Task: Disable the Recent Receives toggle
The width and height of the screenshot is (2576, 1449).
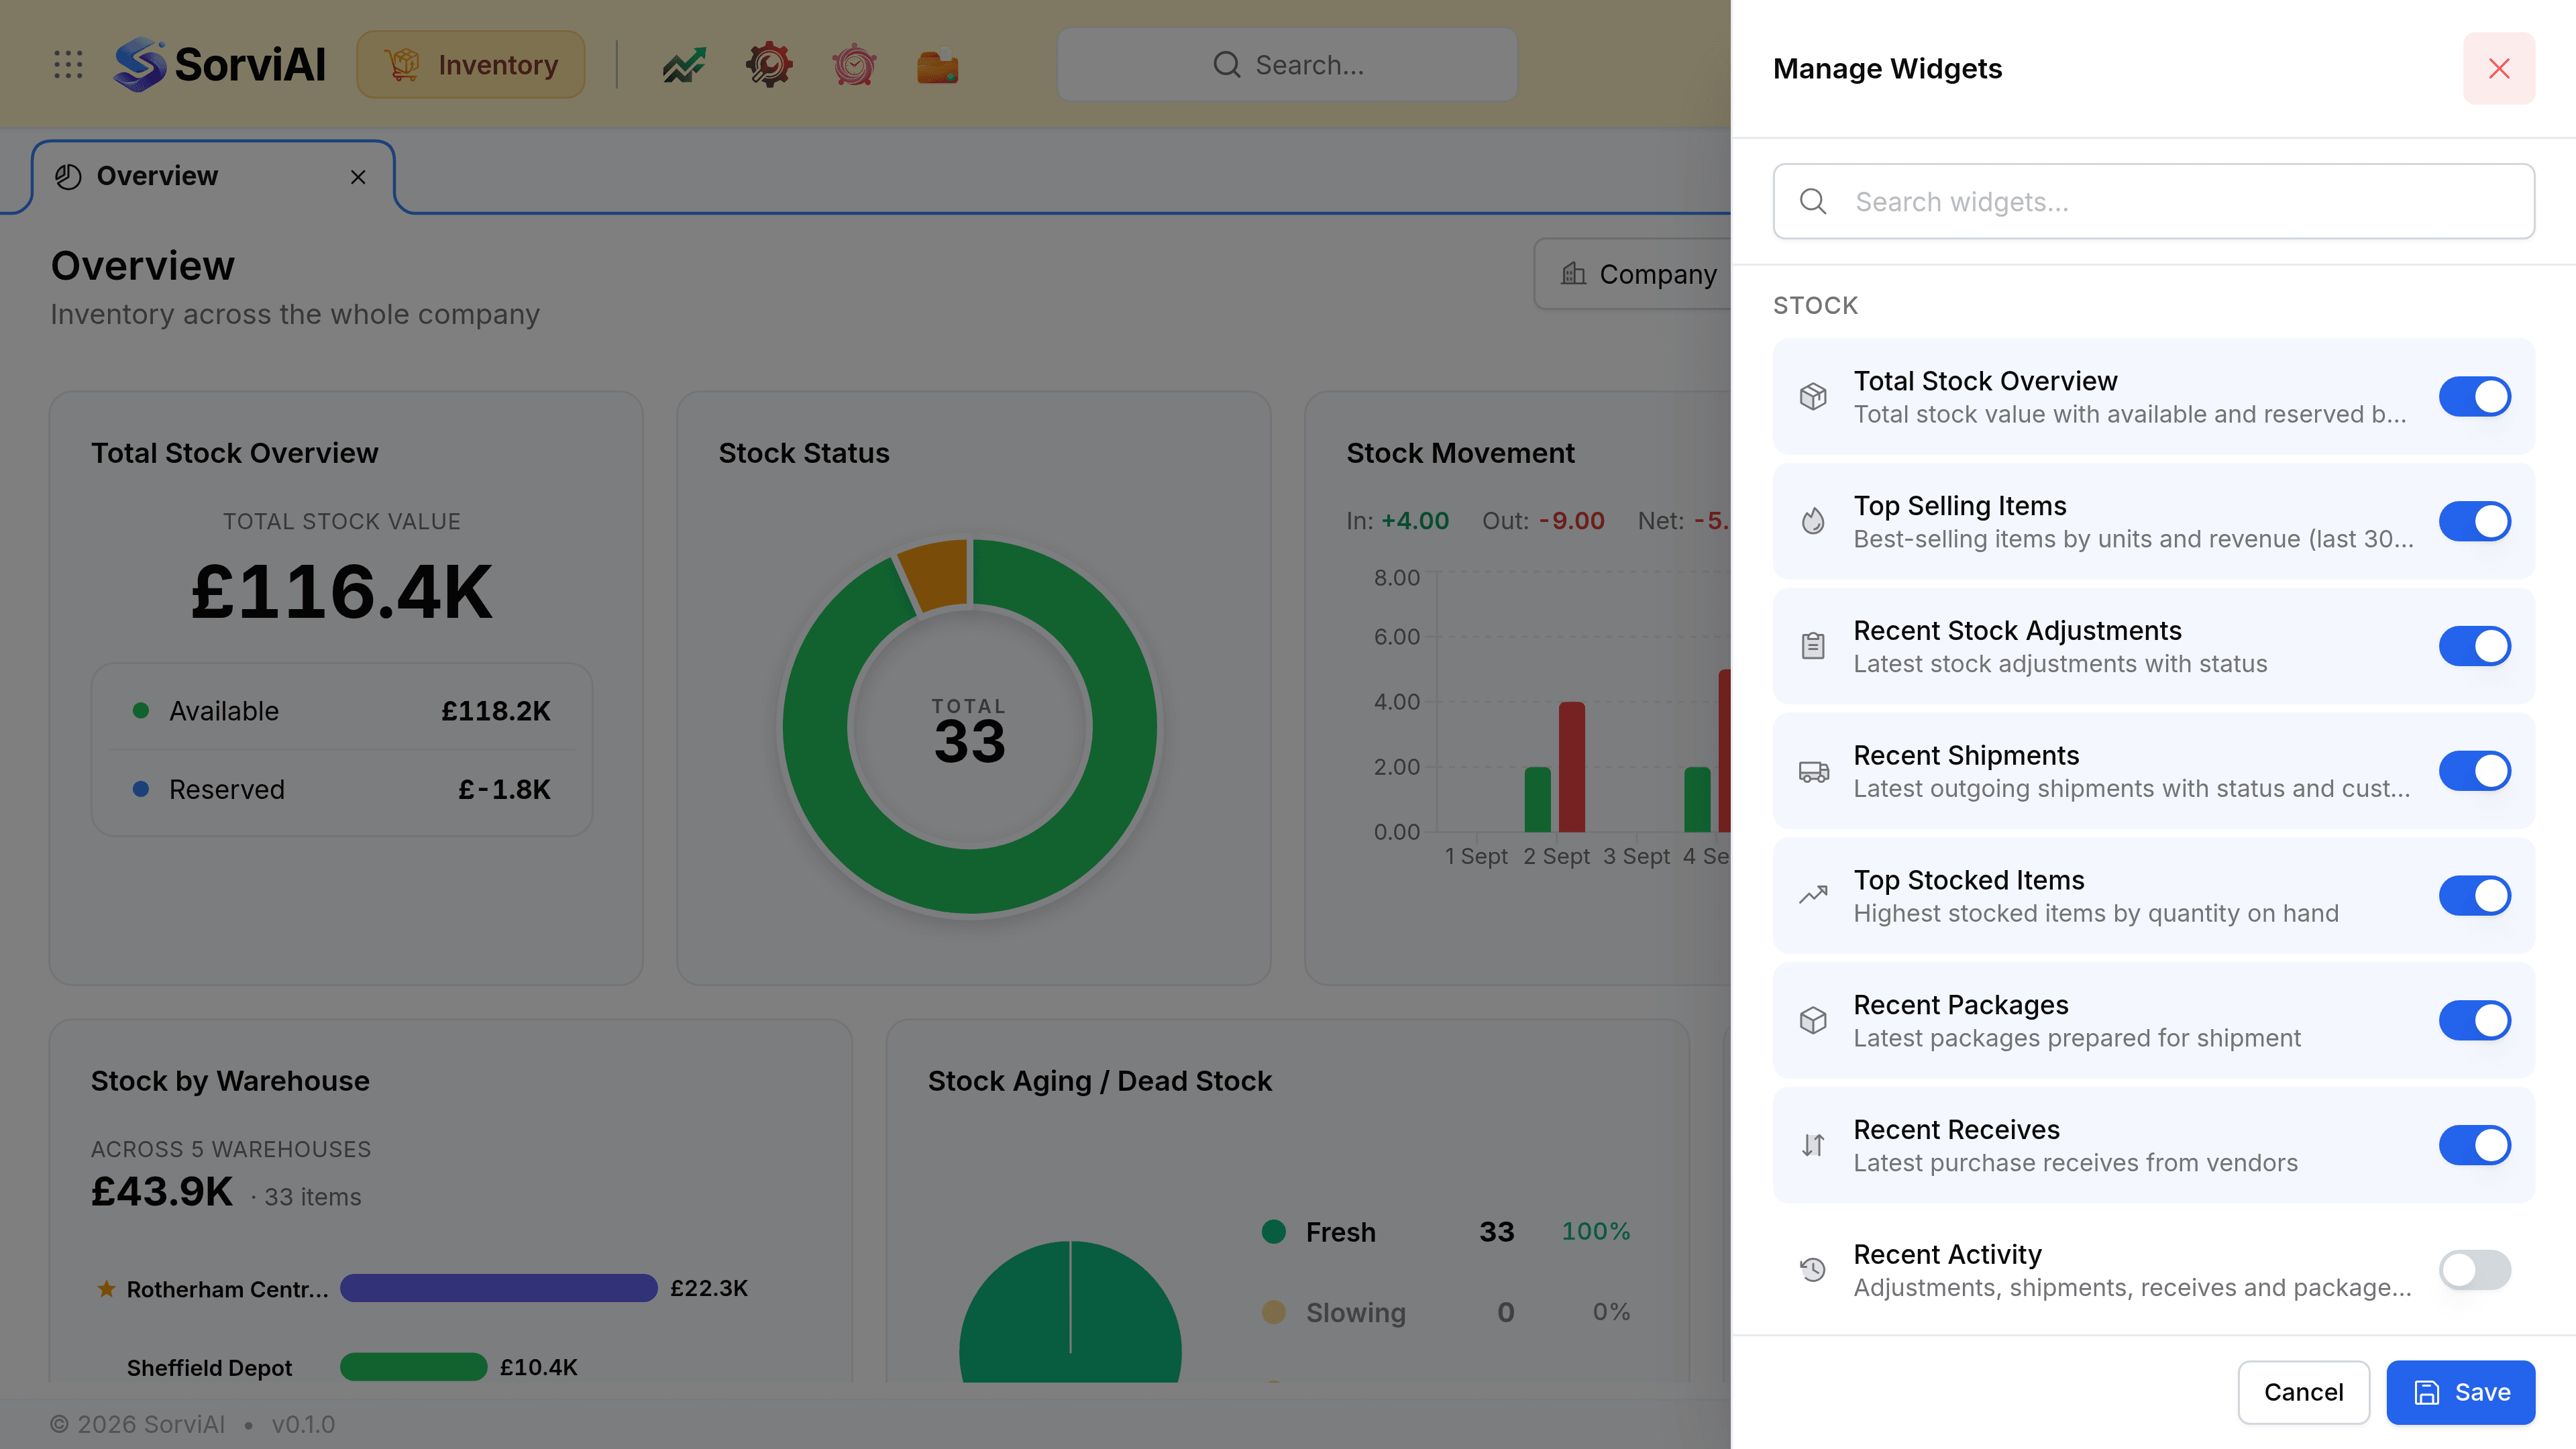Action: tap(2474, 1145)
